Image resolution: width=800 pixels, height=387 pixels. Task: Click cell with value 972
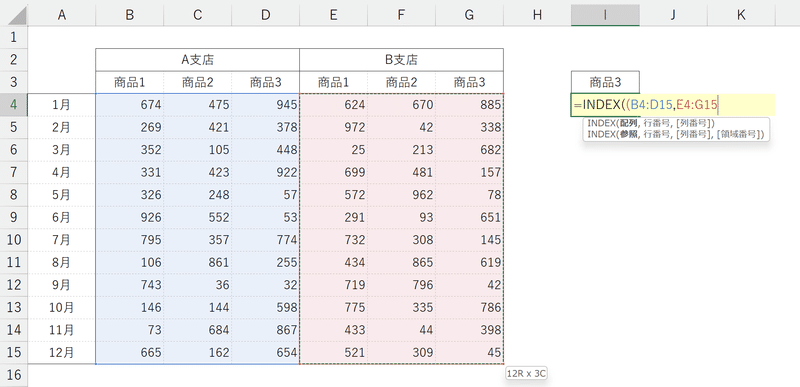333,127
